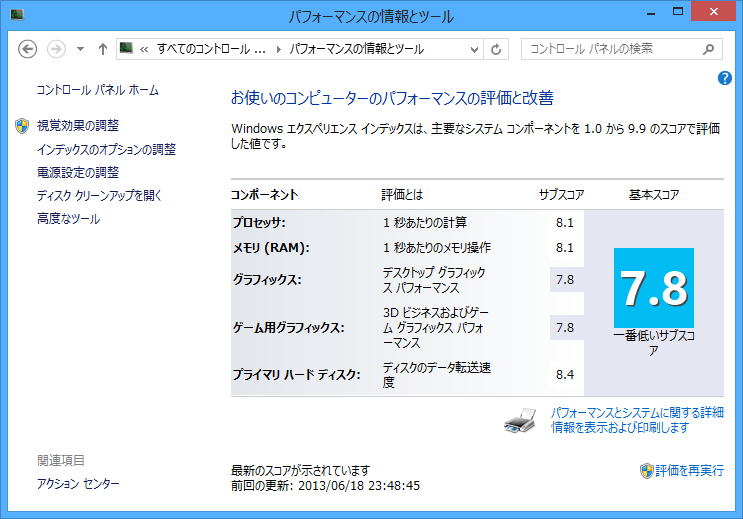This screenshot has width=743, height=519.
Task: Open address bar history dropdown
Action: pos(474,49)
